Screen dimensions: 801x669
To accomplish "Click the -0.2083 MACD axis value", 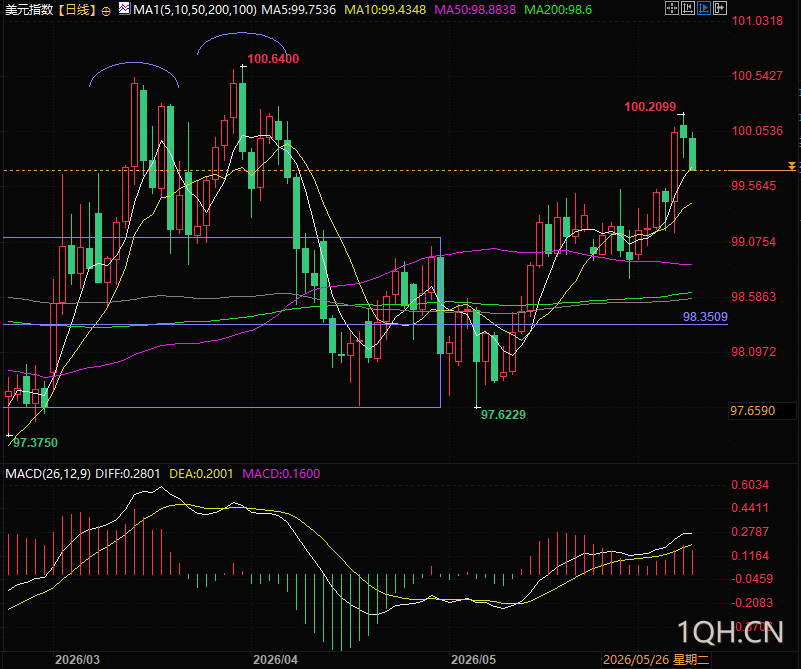I will click(x=752, y=603).
